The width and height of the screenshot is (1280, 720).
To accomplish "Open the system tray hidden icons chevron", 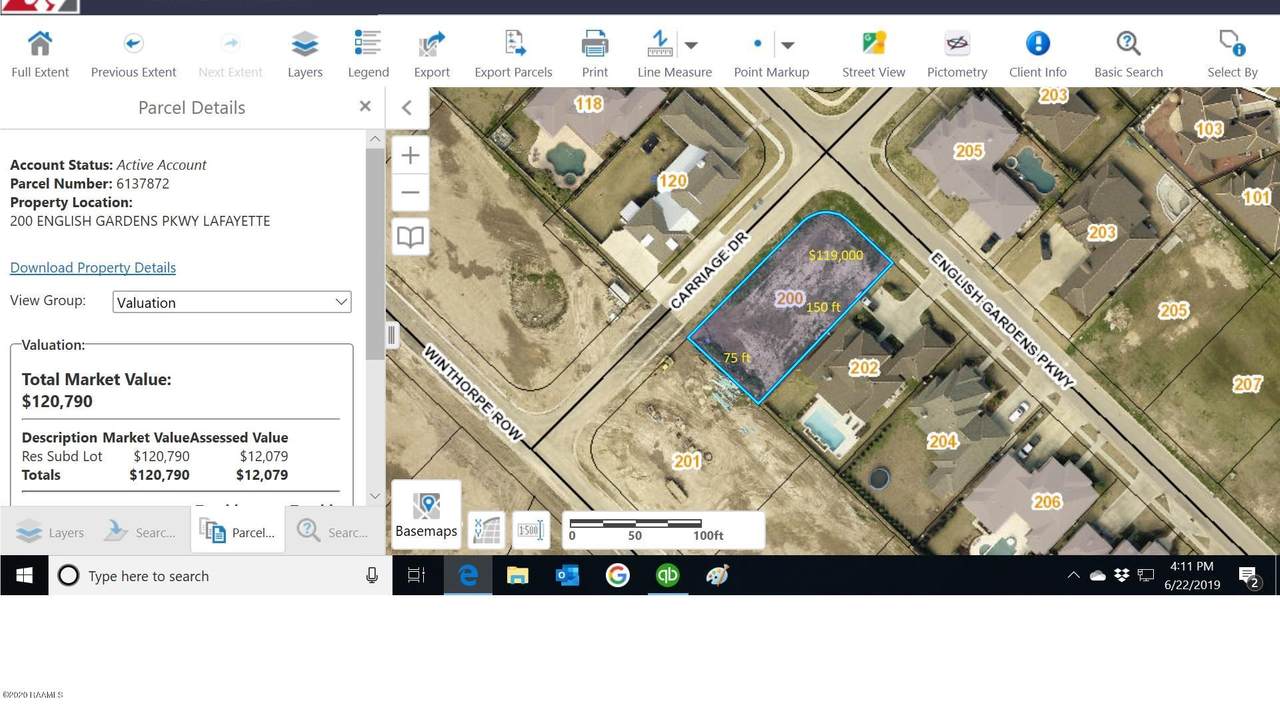I will [1073, 576].
